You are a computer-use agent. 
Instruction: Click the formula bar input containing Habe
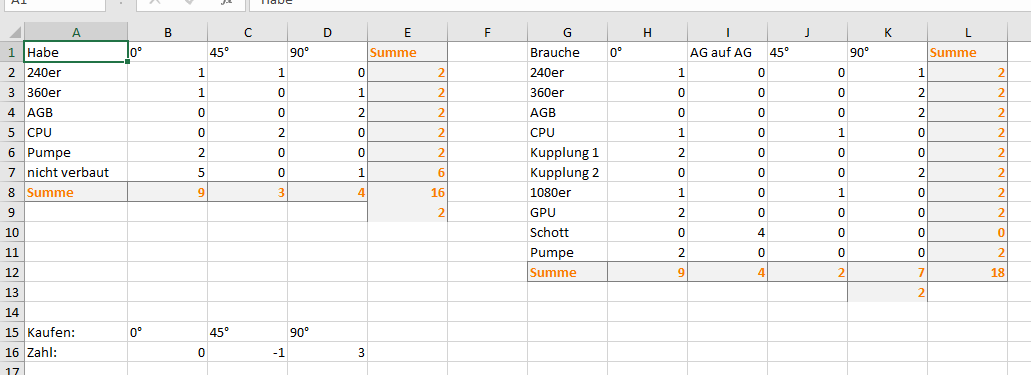(638, 3)
